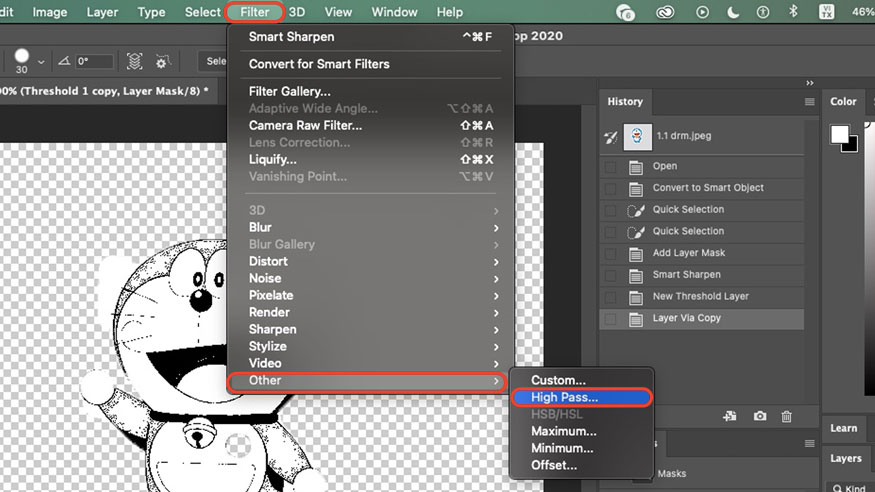Select Minimum filter
The height and width of the screenshot is (492, 875).
point(581,448)
